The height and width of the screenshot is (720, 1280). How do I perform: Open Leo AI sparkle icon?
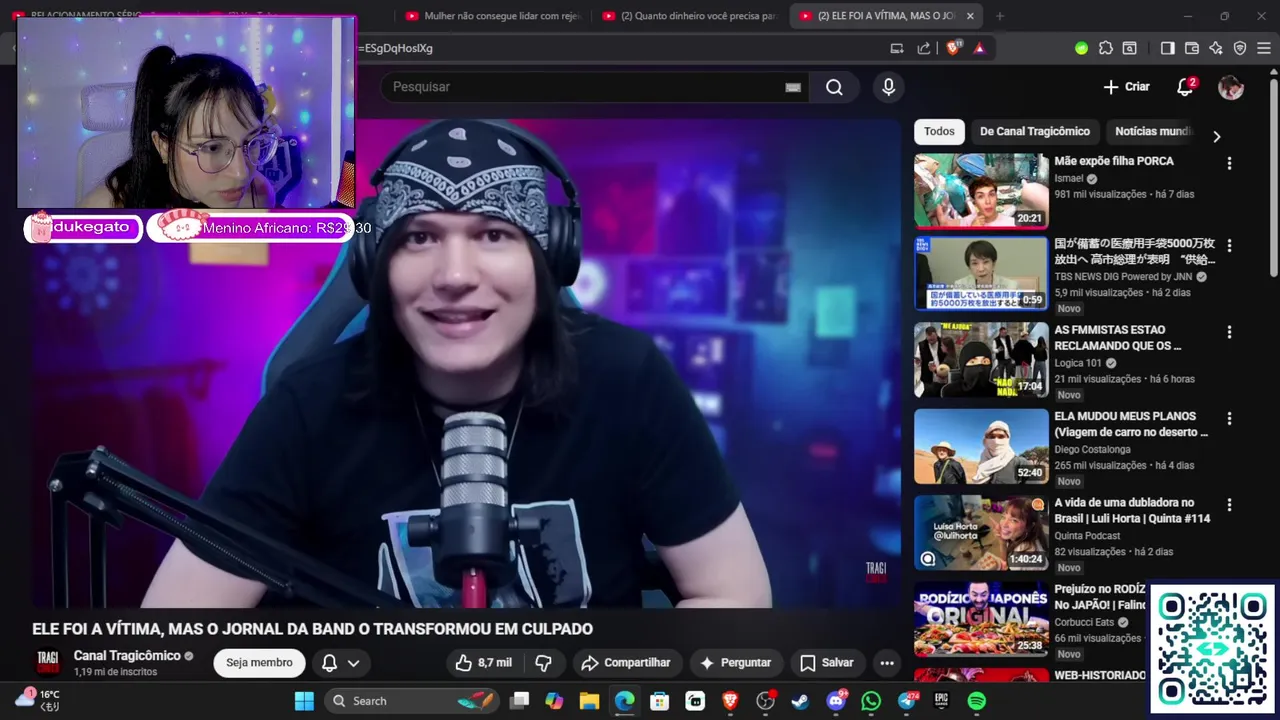[x=1215, y=48]
